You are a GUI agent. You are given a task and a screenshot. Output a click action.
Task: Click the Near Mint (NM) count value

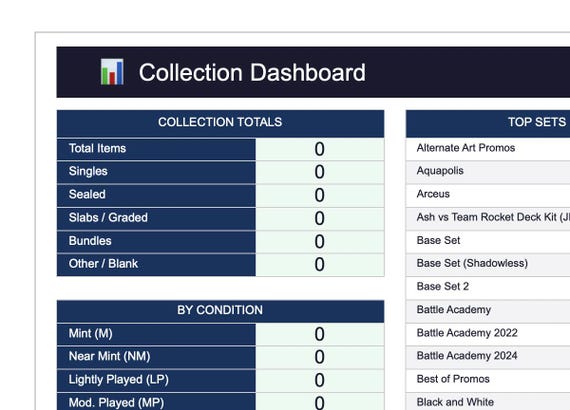[x=320, y=357]
